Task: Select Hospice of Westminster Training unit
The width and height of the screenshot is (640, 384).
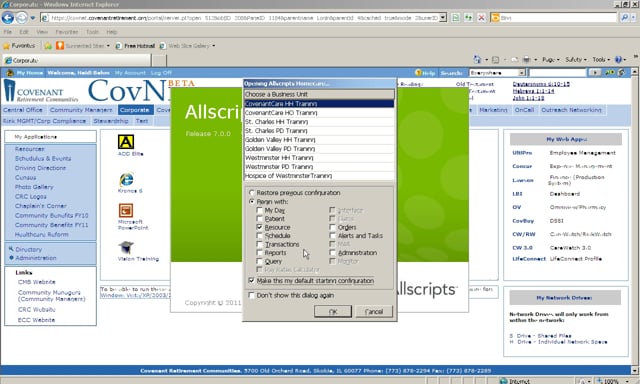Action: [319, 176]
